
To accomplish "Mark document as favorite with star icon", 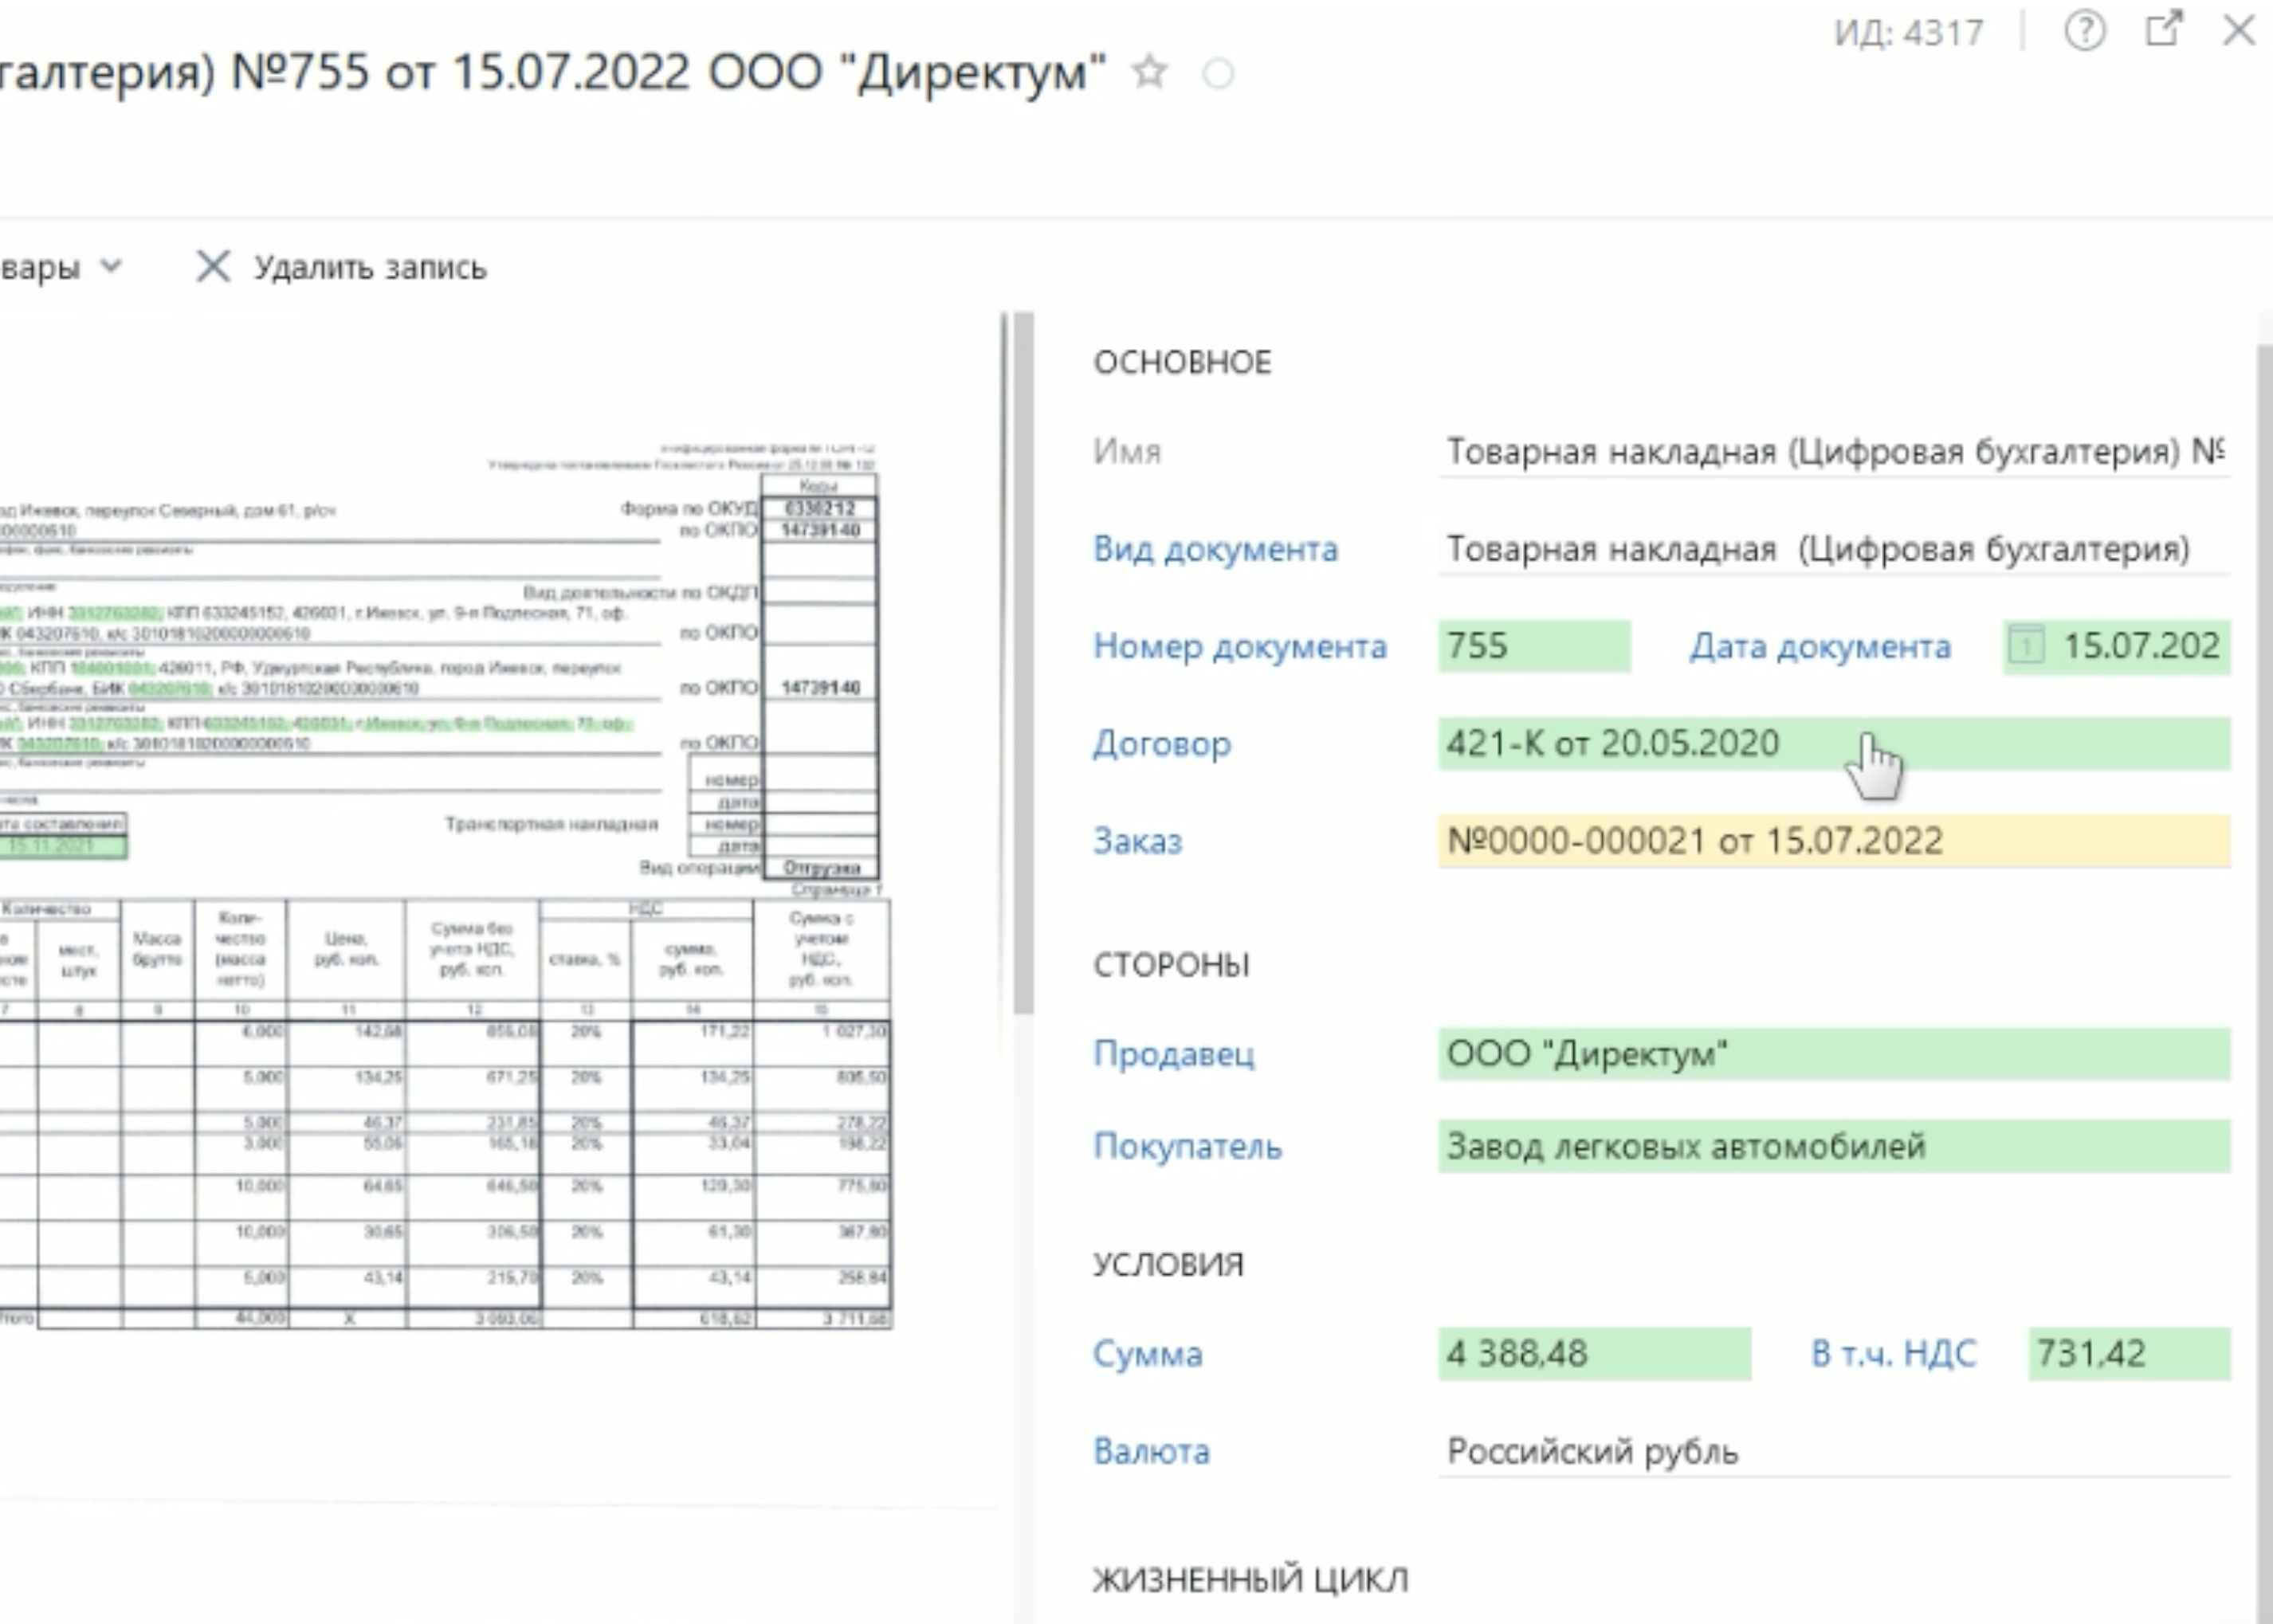I will (1149, 72).
